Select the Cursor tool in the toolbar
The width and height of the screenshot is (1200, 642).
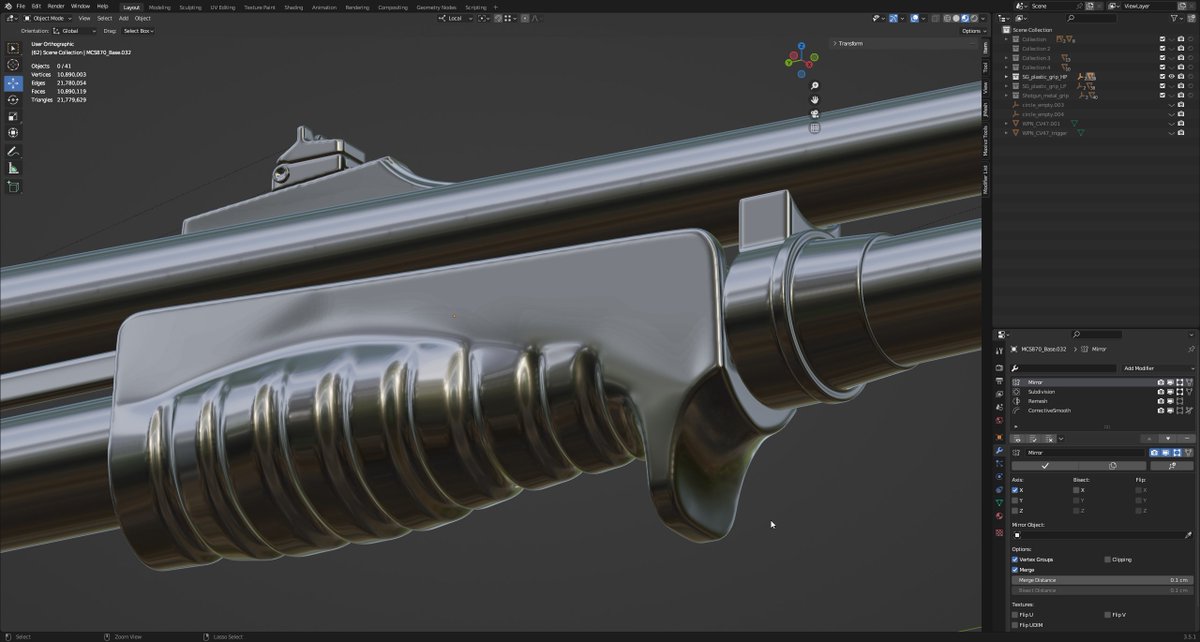coord(13,65)
